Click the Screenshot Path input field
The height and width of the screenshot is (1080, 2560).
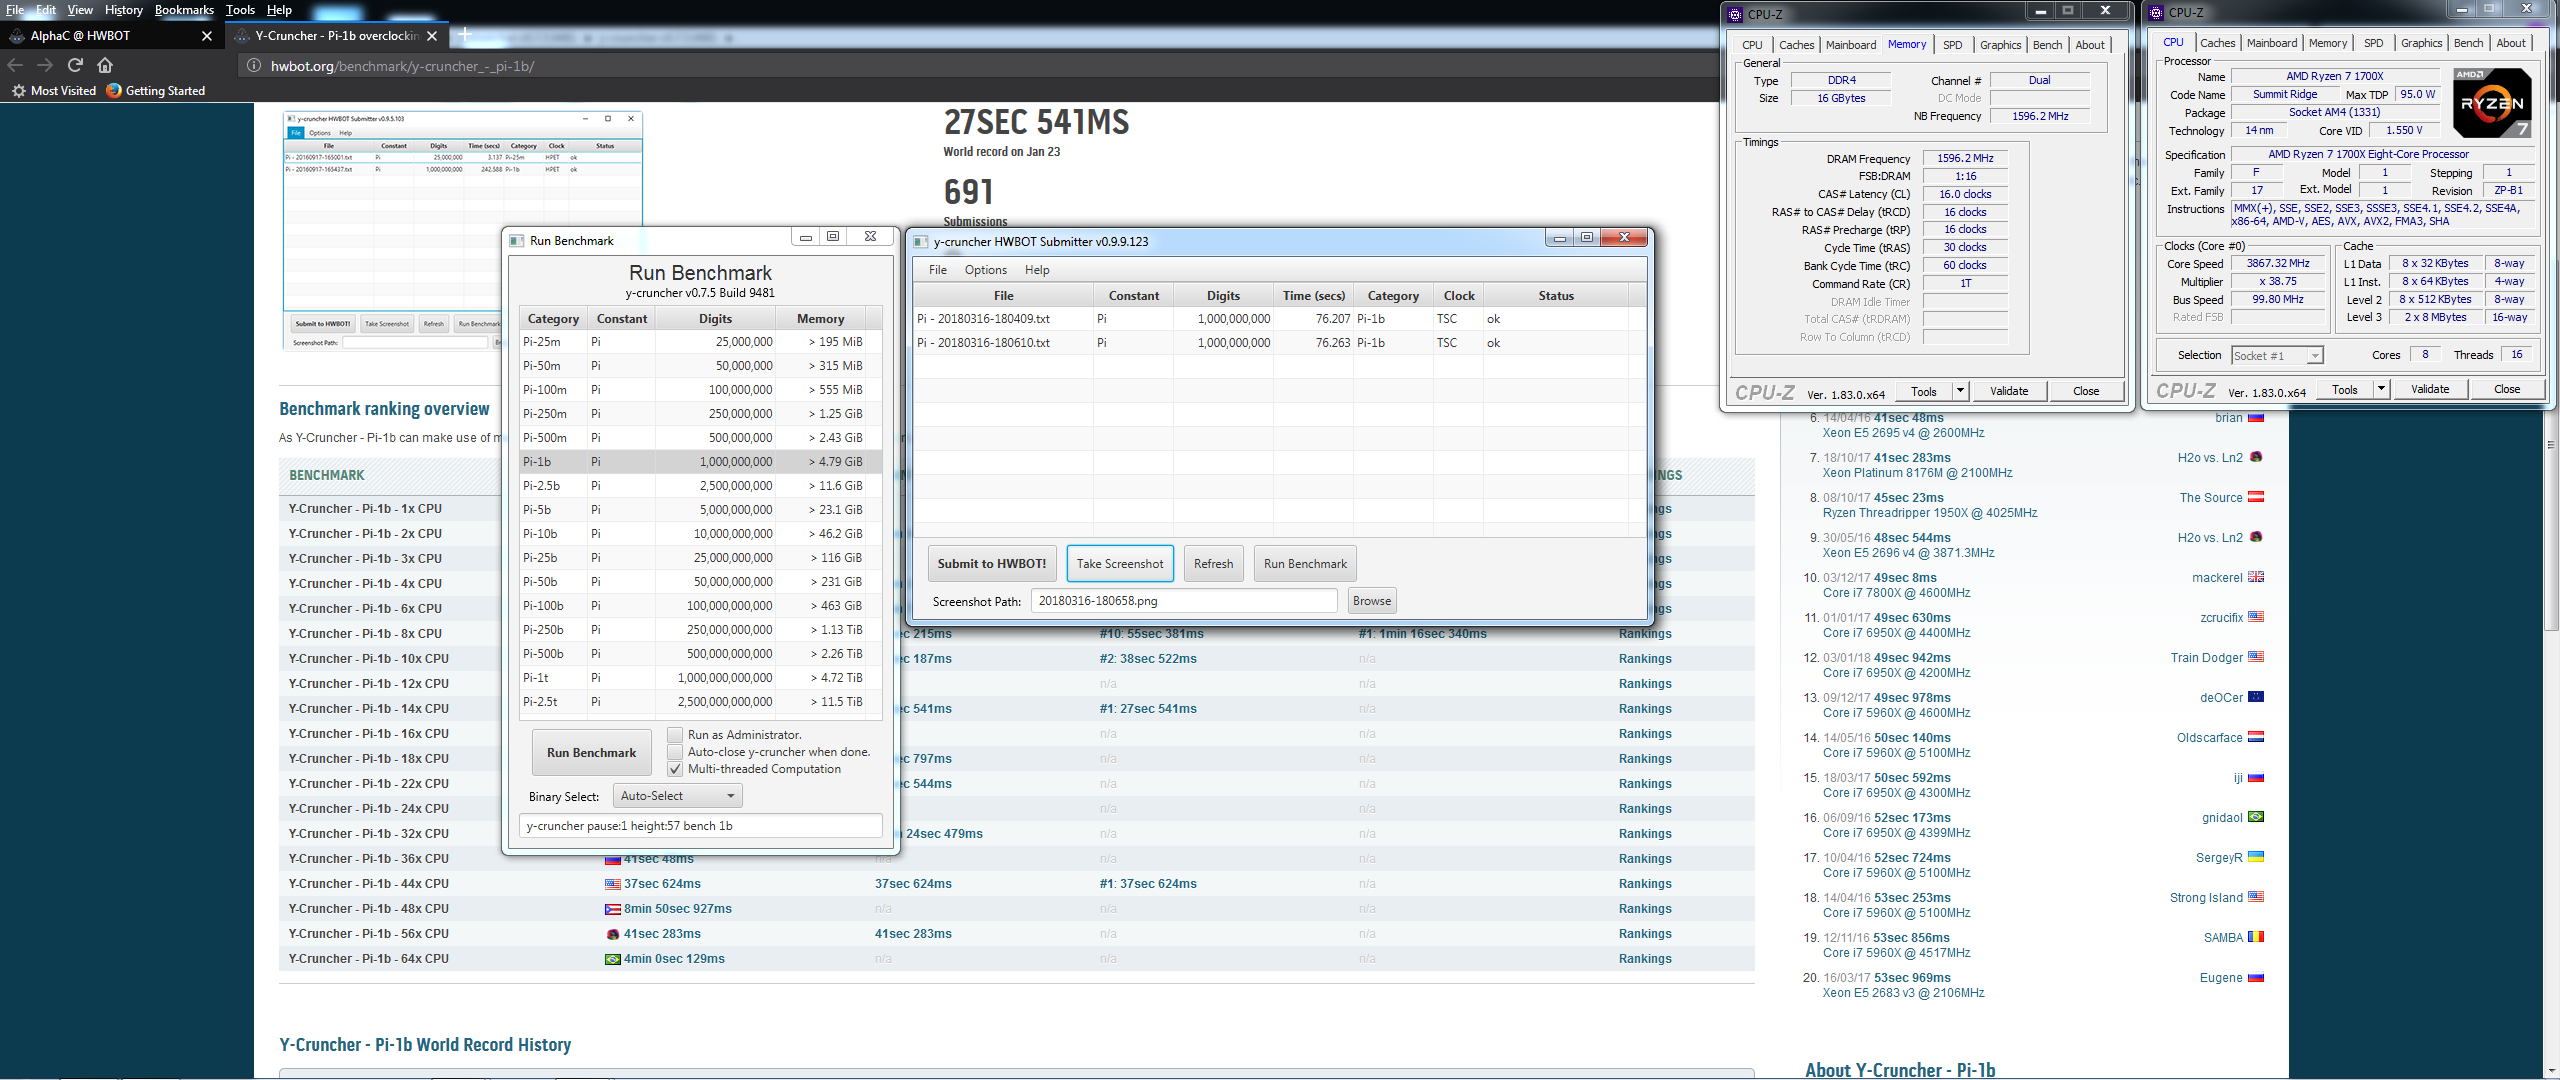pos(1184,601)
